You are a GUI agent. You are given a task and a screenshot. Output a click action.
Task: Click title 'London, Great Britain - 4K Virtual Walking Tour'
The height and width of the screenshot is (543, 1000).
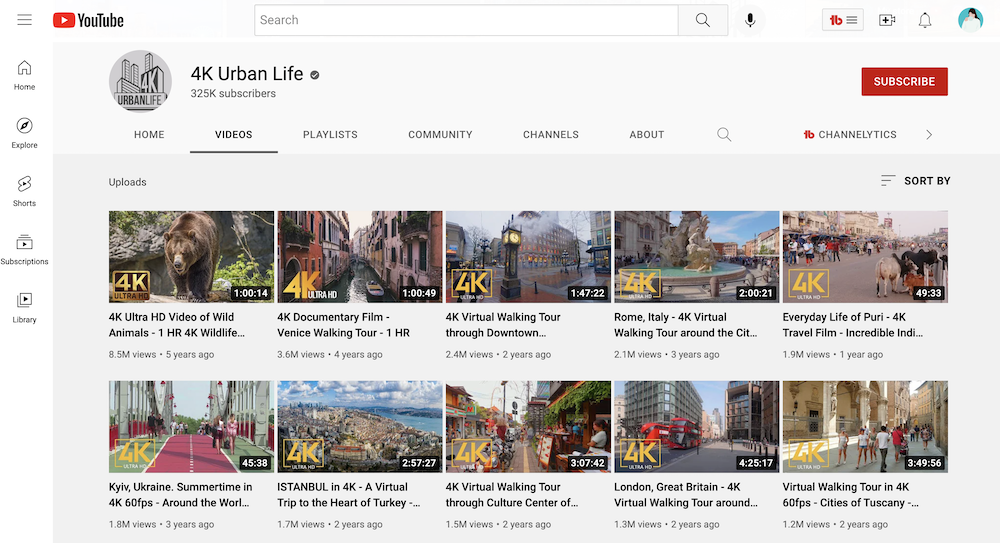[x=686, y=495]
